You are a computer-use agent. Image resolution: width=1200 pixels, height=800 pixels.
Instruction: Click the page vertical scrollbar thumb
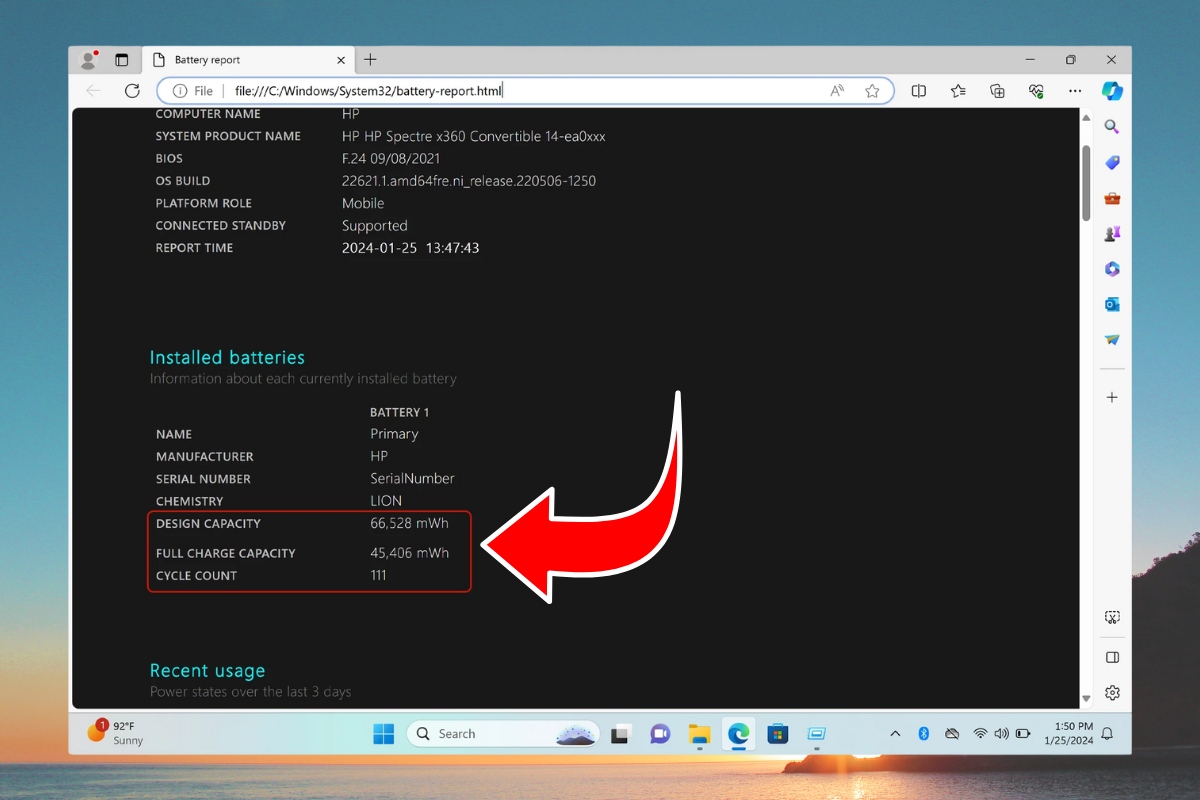click(1086, 185)
